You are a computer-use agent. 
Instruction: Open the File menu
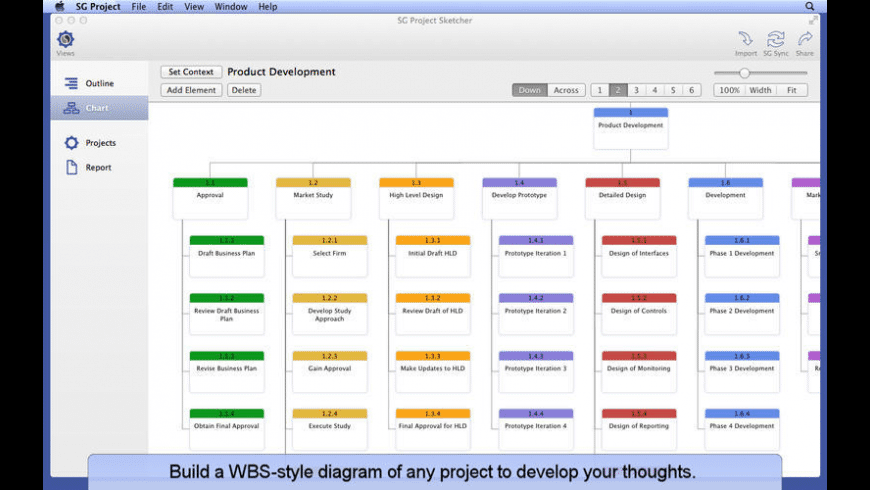coord(139,7)
